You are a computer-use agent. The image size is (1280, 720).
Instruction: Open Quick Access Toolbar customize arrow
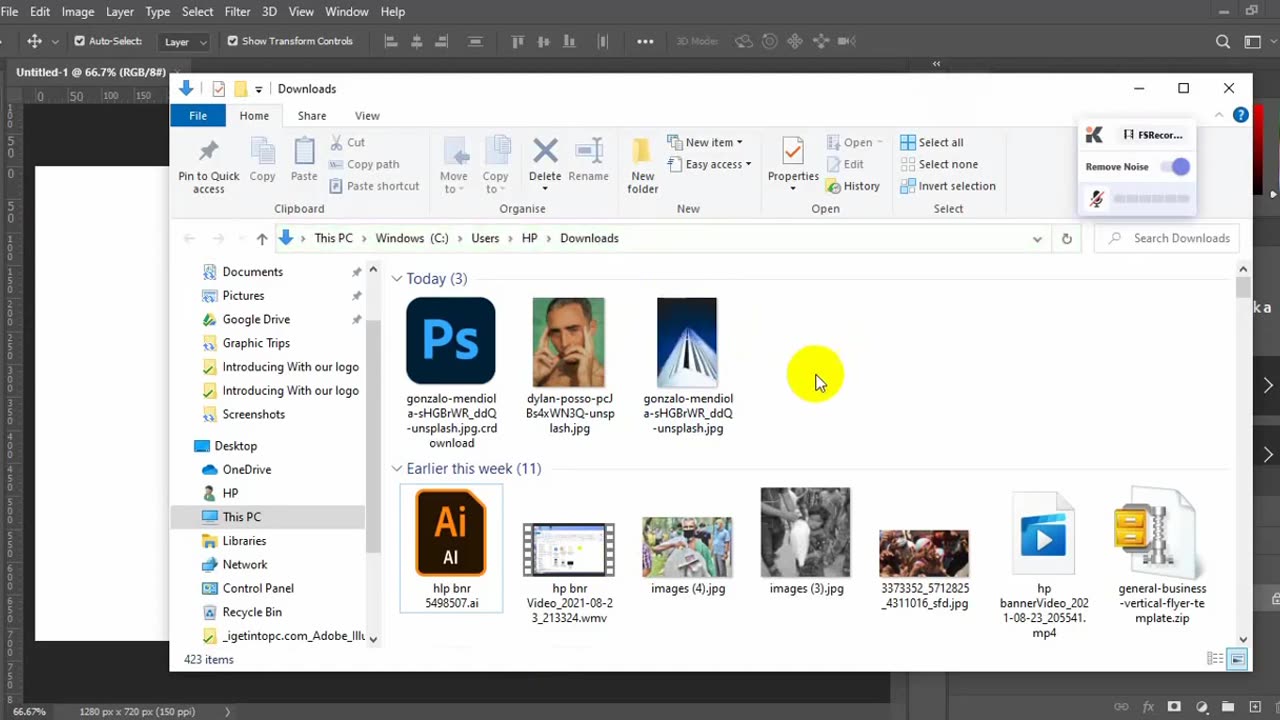pyautogui.click(x=258, y=89)
